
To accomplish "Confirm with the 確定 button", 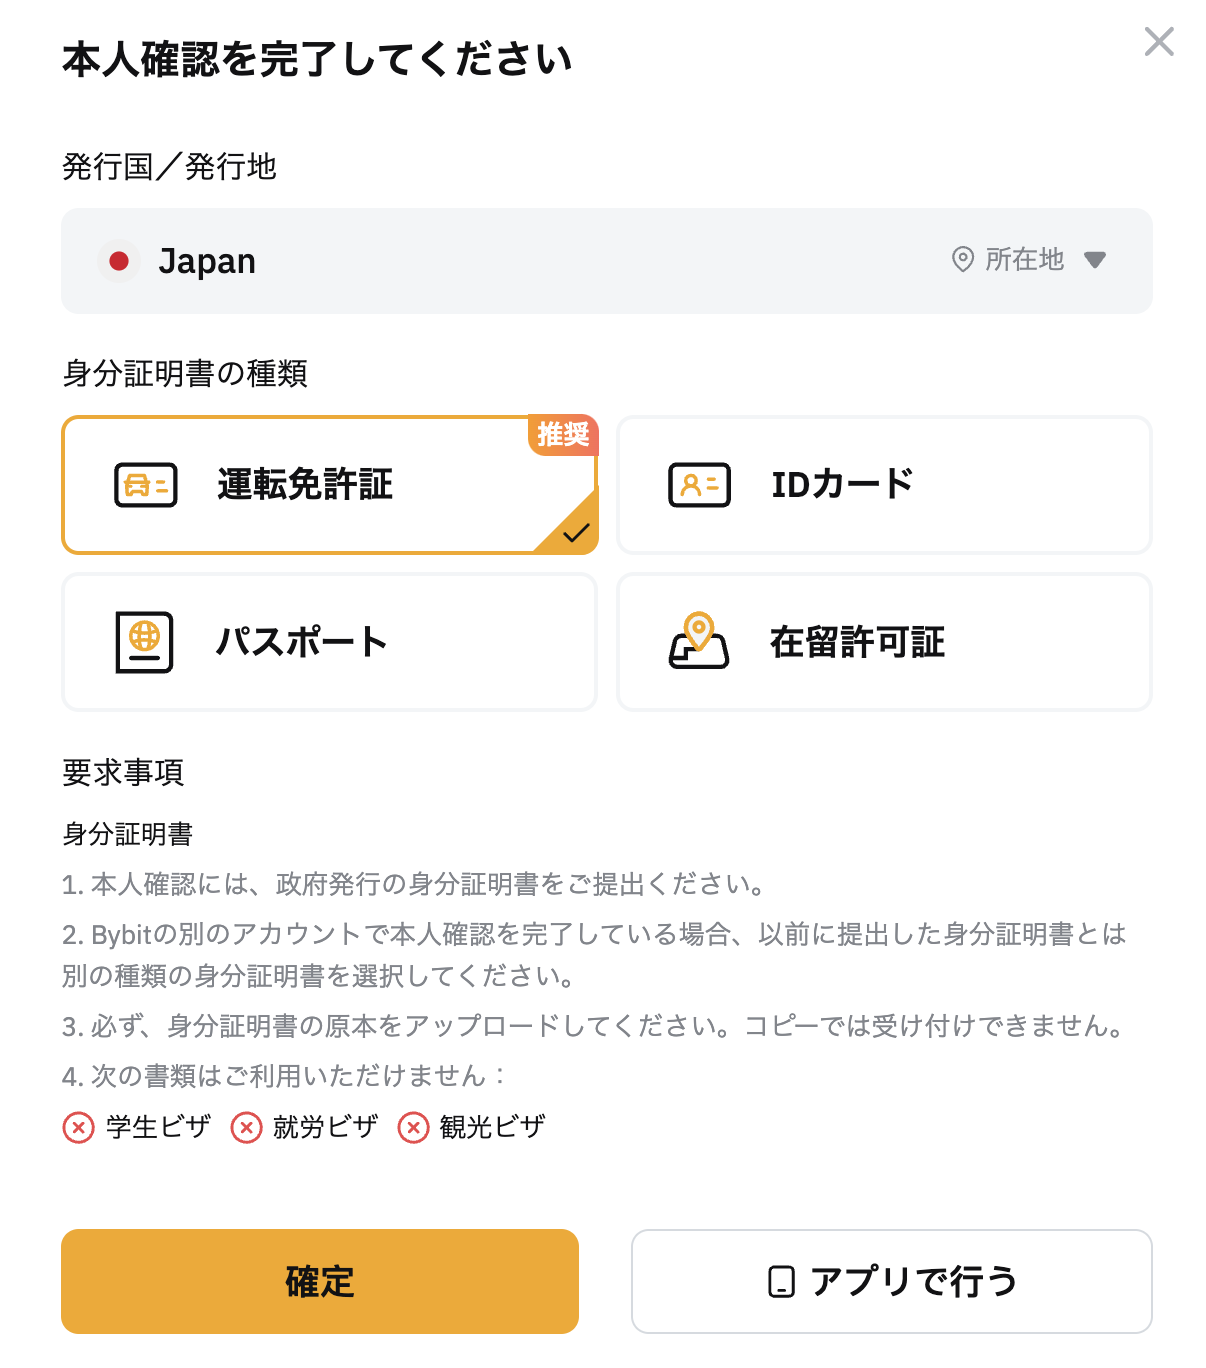I will click(x=320, y=1282).
